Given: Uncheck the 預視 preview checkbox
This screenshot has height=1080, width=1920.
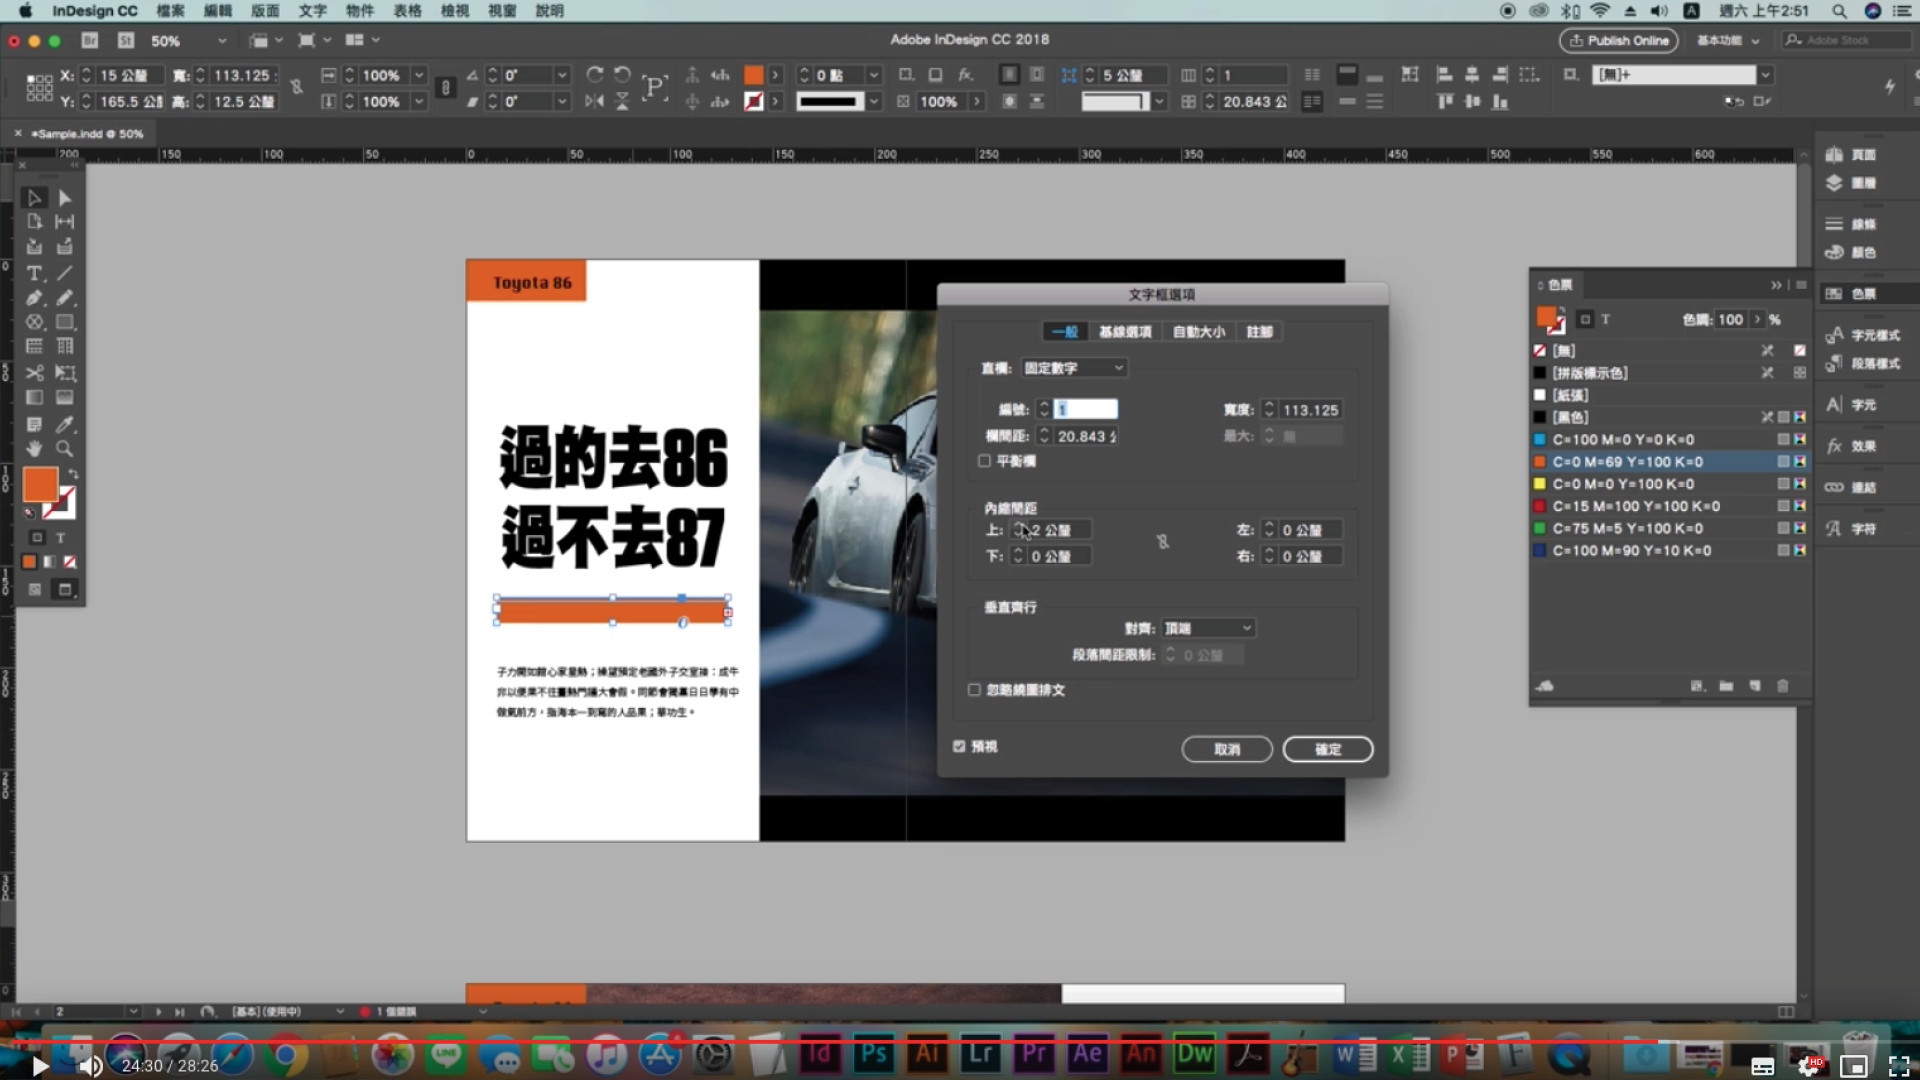Looking at the screenshot, I should (x=960, y=747).
